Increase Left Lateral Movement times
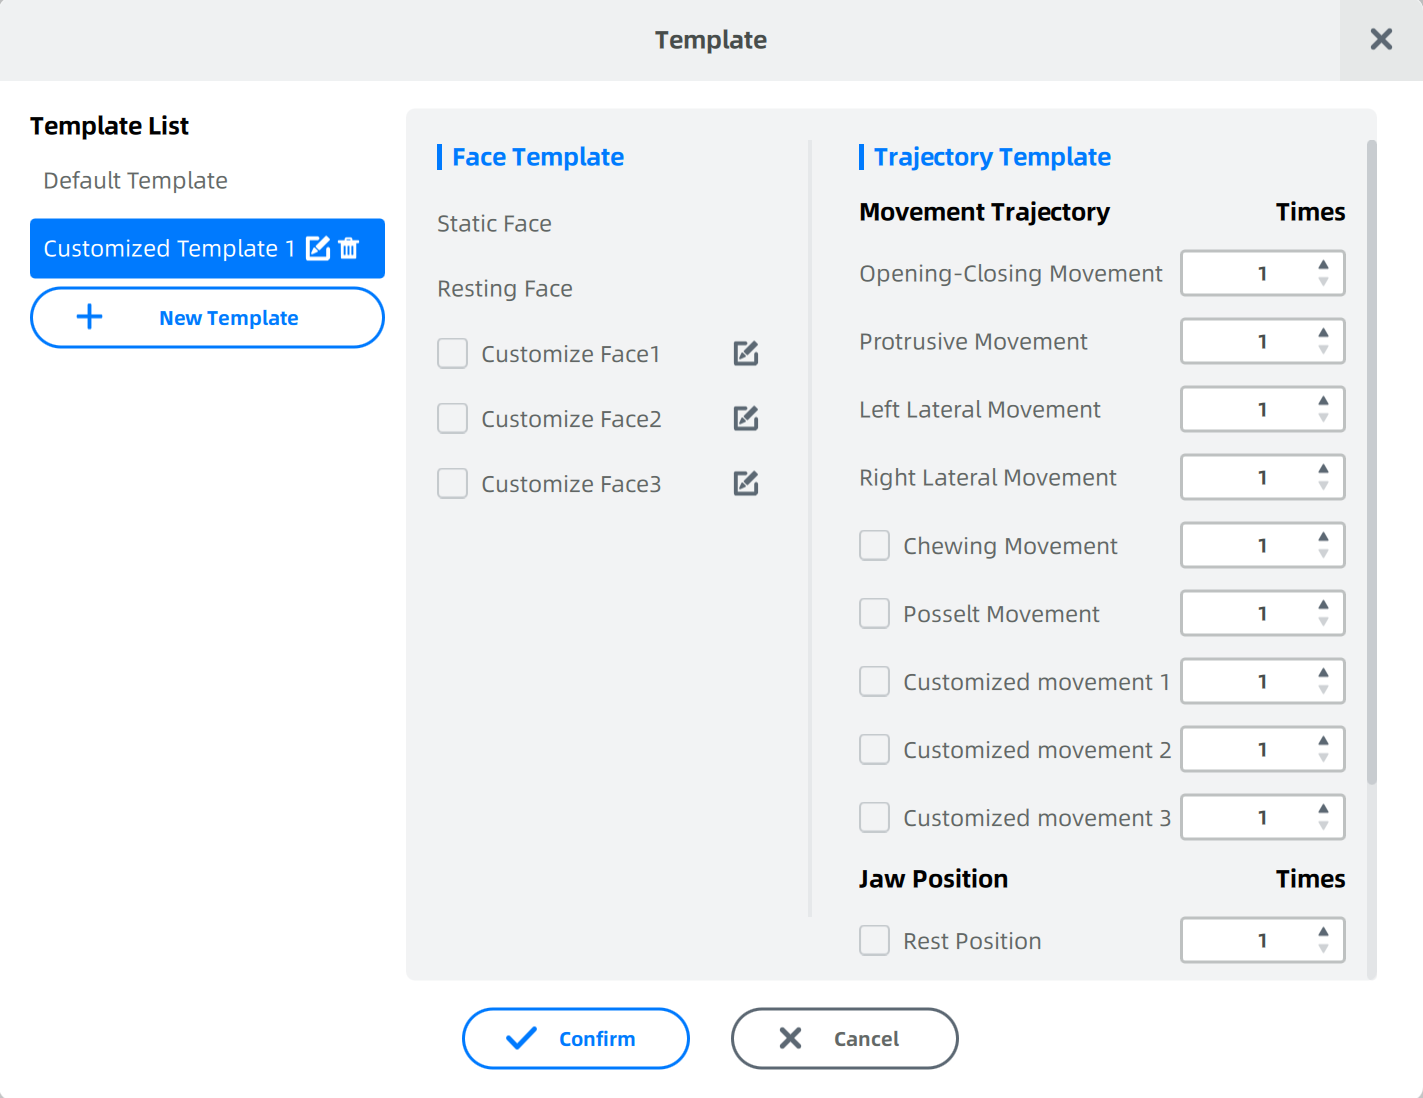The height and width of the screenshot is (1098, 1423). pyautogui.click(x=1323, y=401)
